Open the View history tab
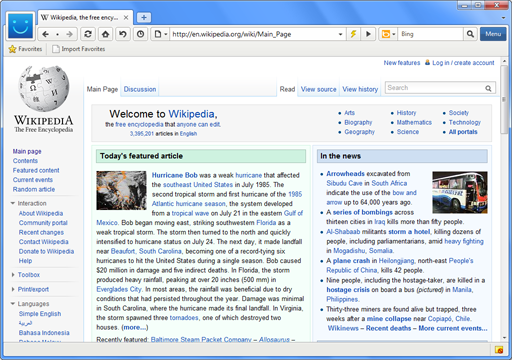Viewport: 512px width, 360px height. (x=360, y=89)
